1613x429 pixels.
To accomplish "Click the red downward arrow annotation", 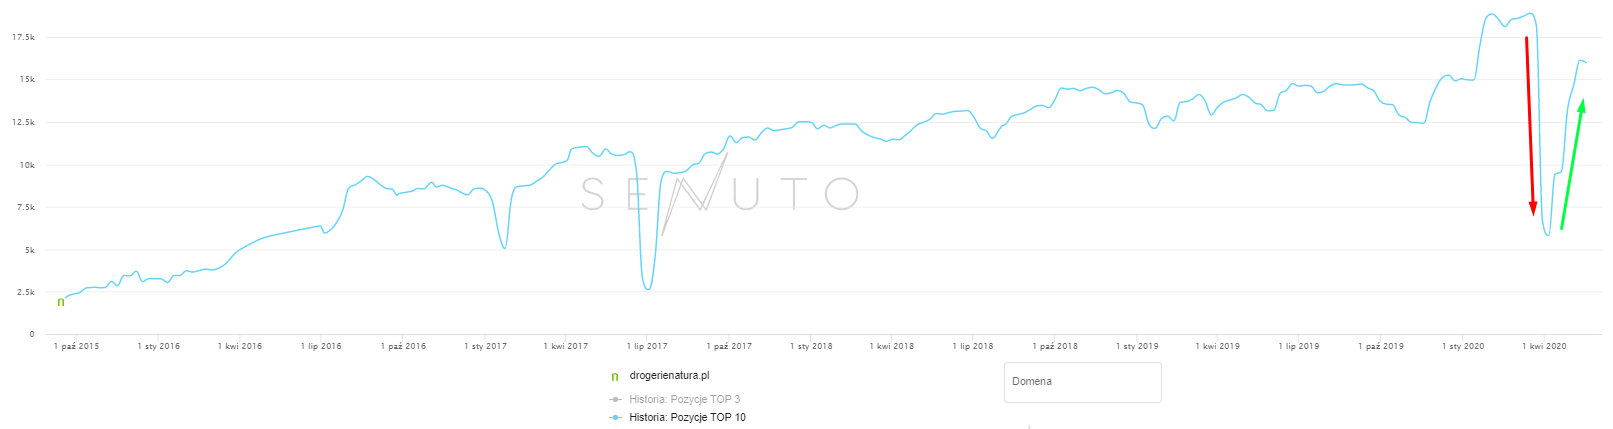I will click(x=1529, y=125).
